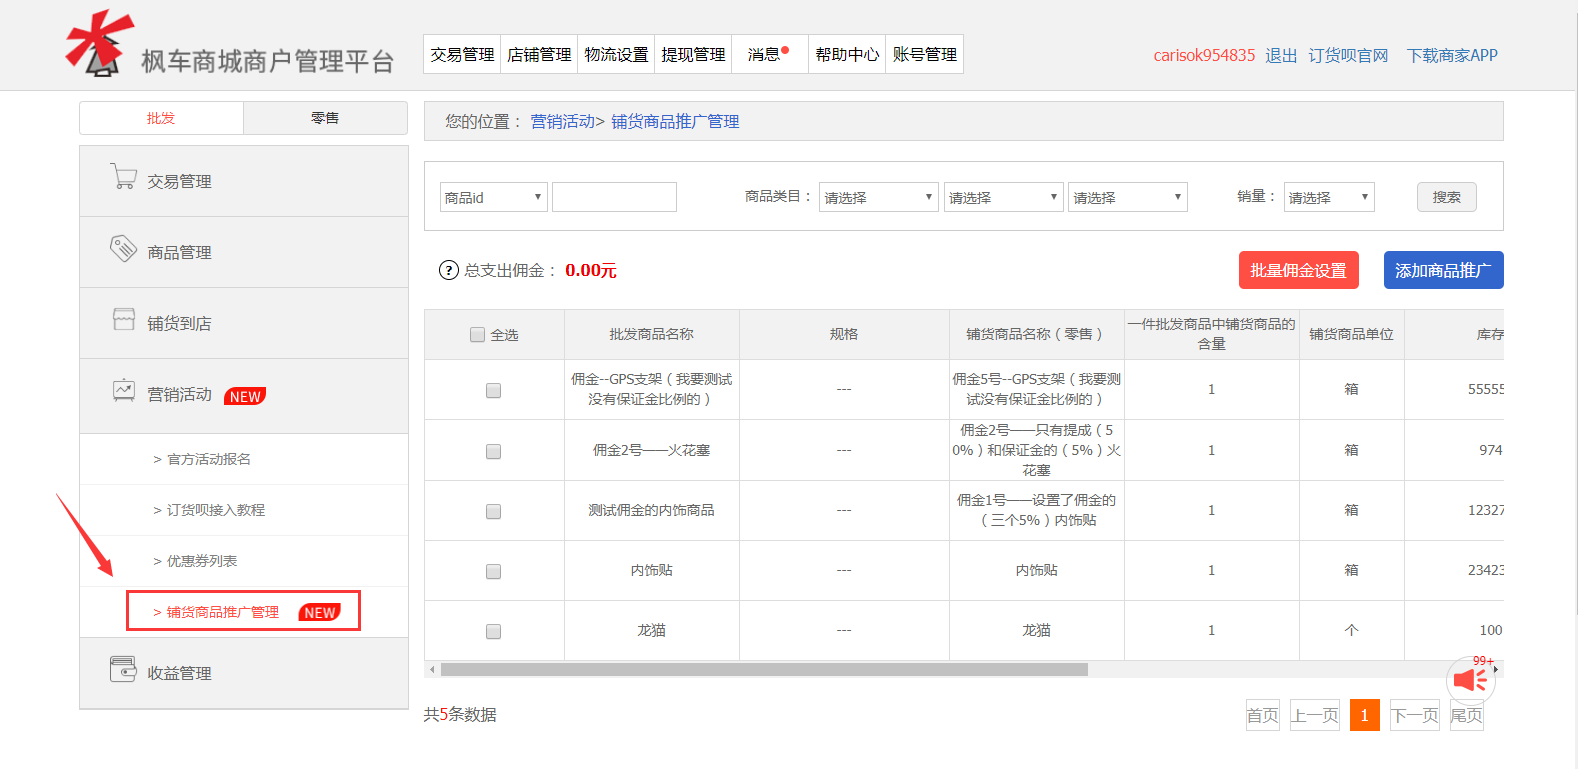Image resolution: width=1578 pixels, height=769 pixels.
Task: Open the 订货呗官网 link
Action: tap(1348, 55)
